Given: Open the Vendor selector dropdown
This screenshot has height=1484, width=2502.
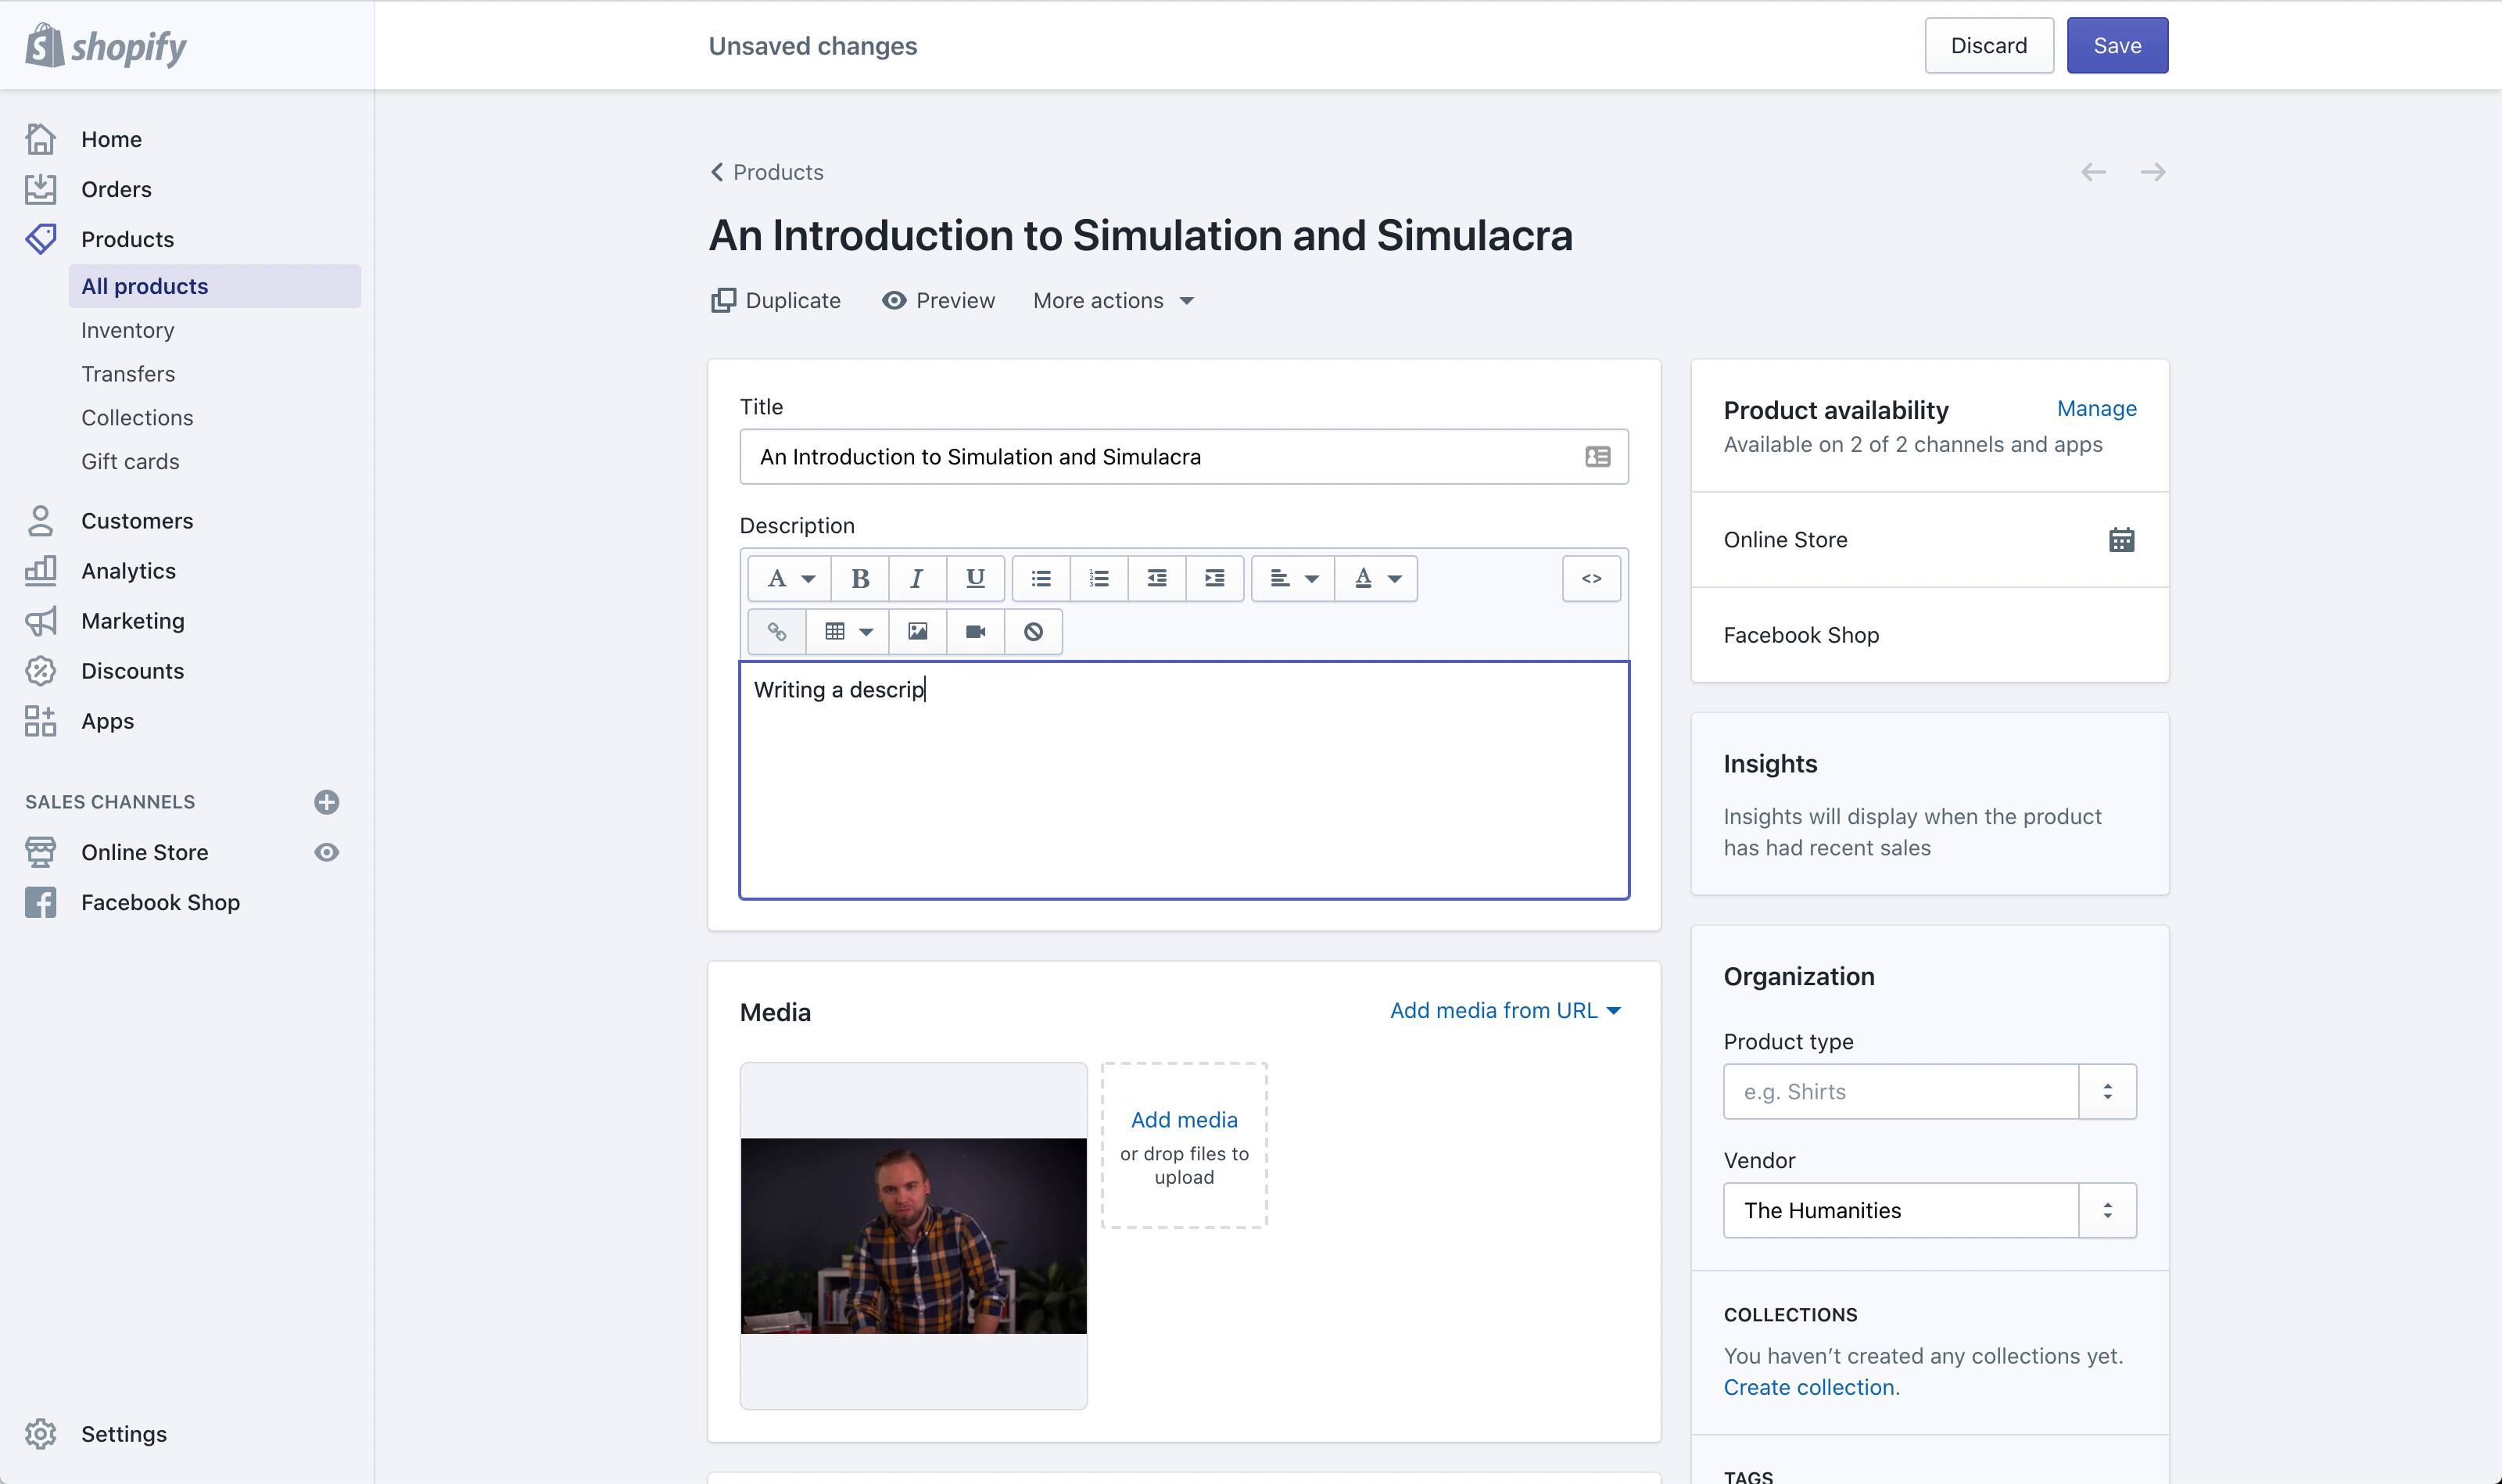Looking at the screenshot, I should [x=2107, y=1210].
